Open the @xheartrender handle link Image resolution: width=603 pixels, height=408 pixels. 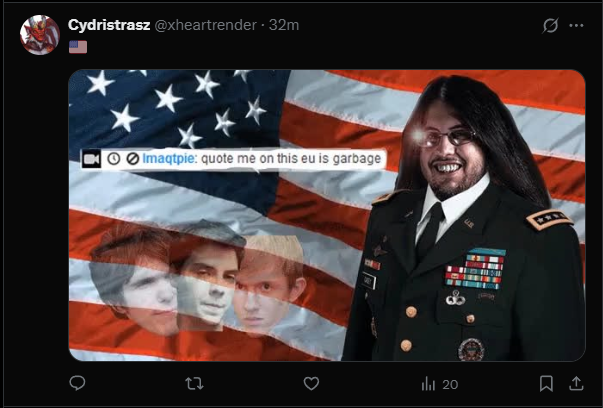(205, 25)
